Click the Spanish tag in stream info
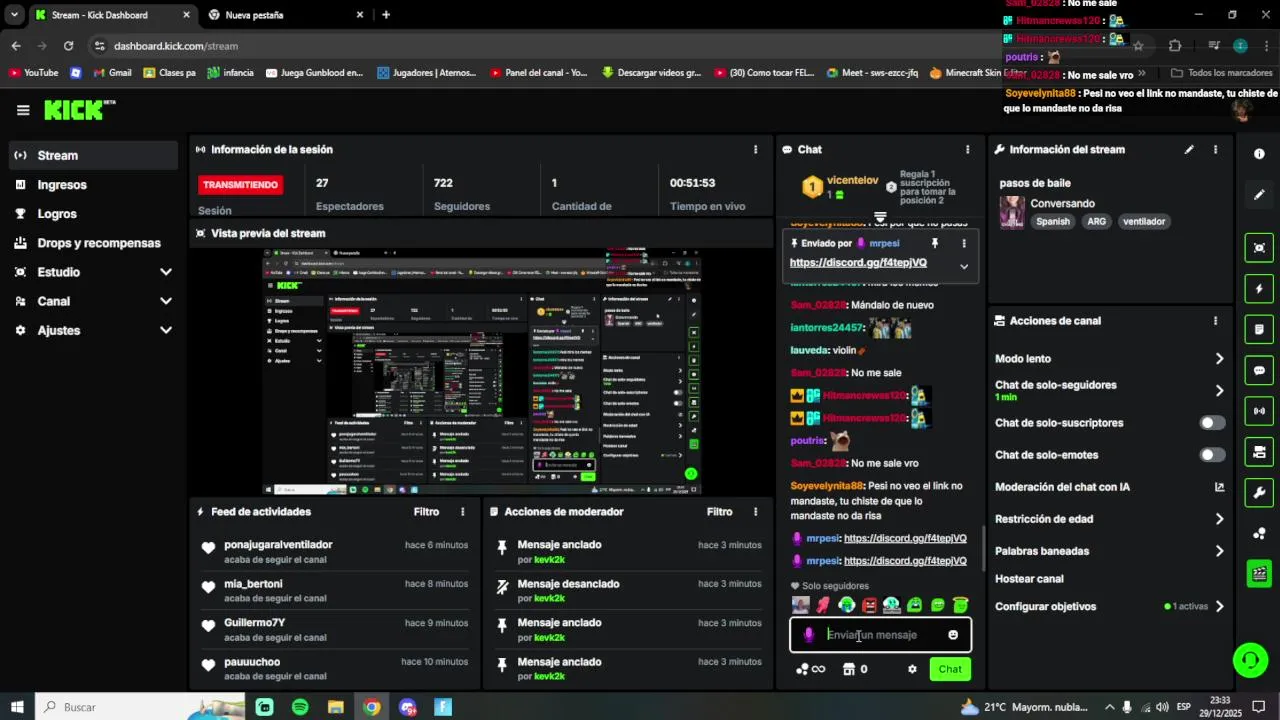1280x720 pixels. (x=1053, y=222)
